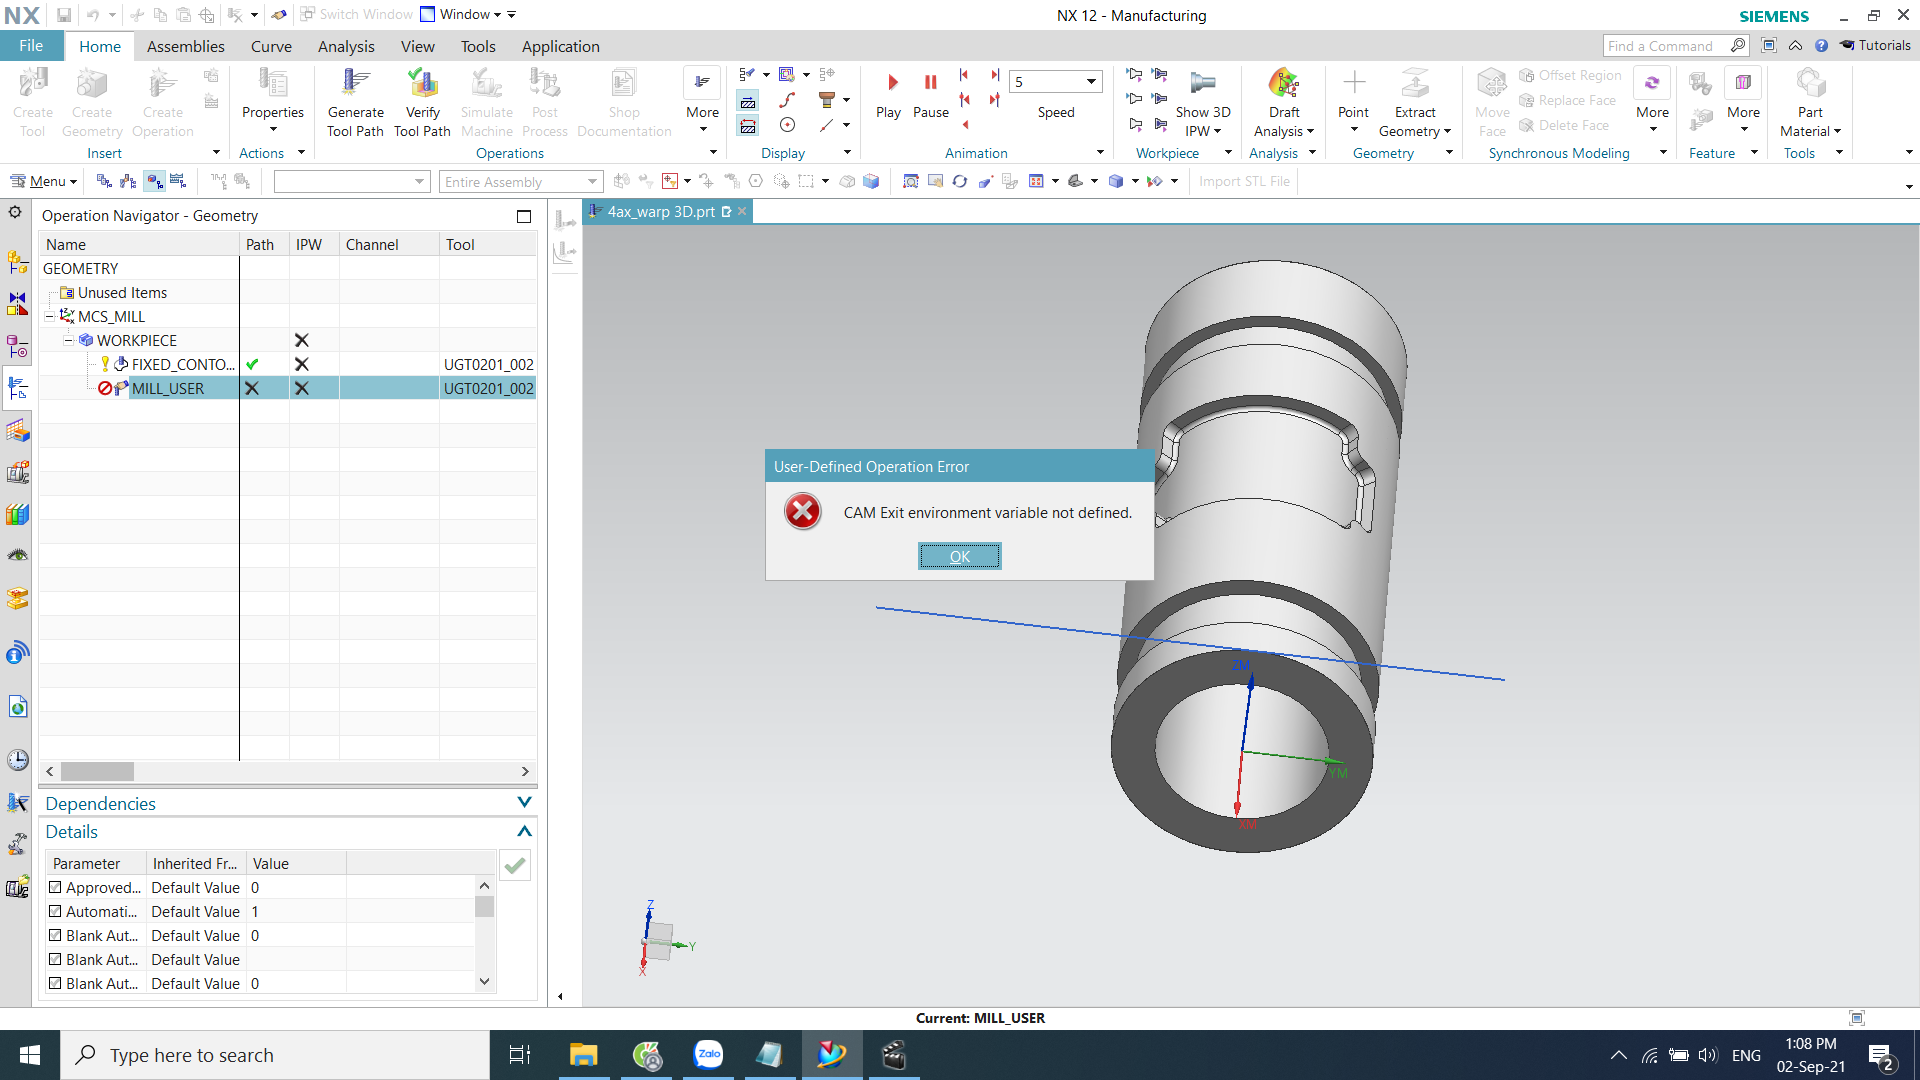Viewport: 1920px width, 1080px height.
Task: Toggle the Approved parameter checkbox
Action: click(x=56, y=887)
